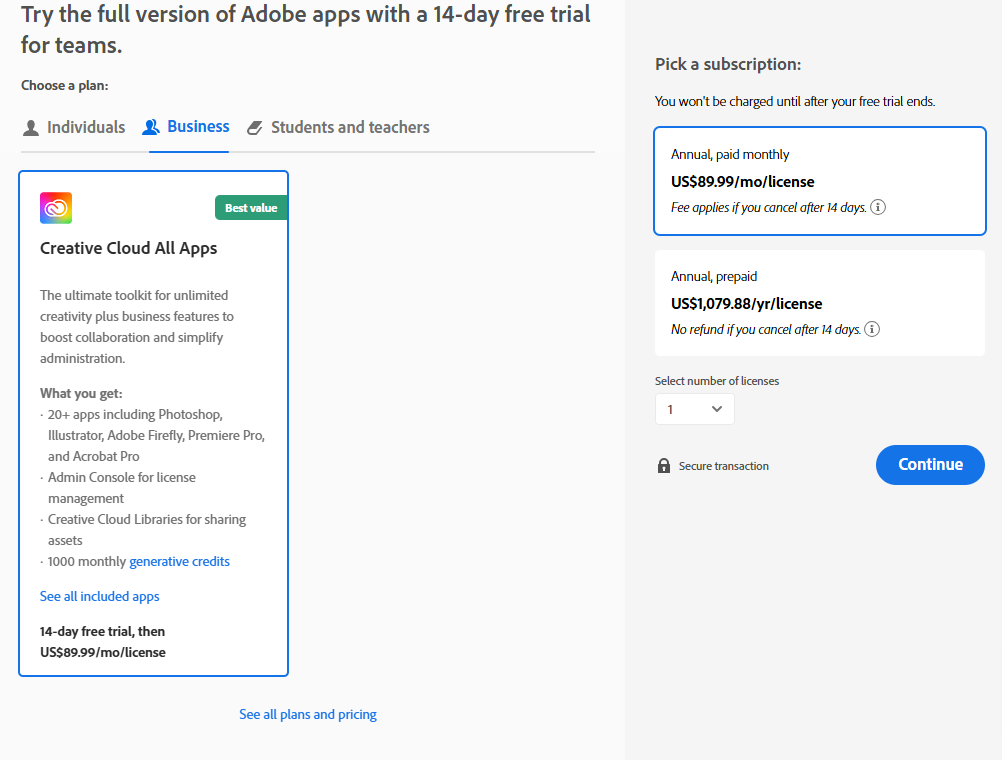Click You won't be charged notice text
The height and width of the screenshot is (760, 1002).
tap(795, 102)
